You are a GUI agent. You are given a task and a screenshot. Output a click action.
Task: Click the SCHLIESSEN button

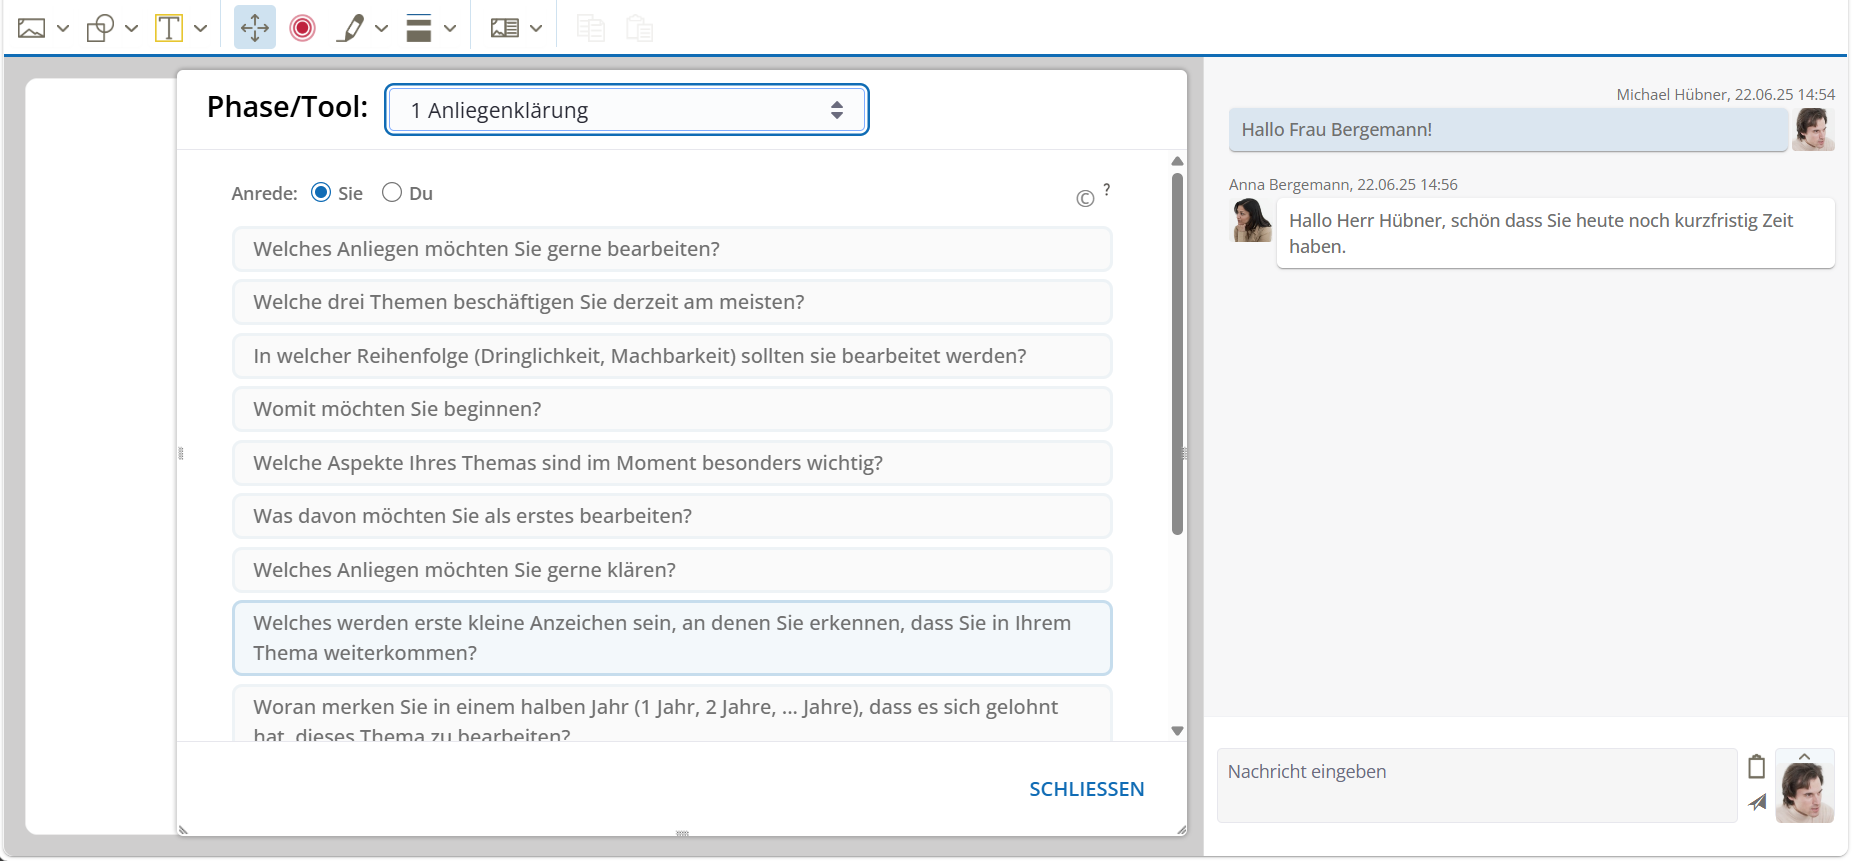point(1086,789)
